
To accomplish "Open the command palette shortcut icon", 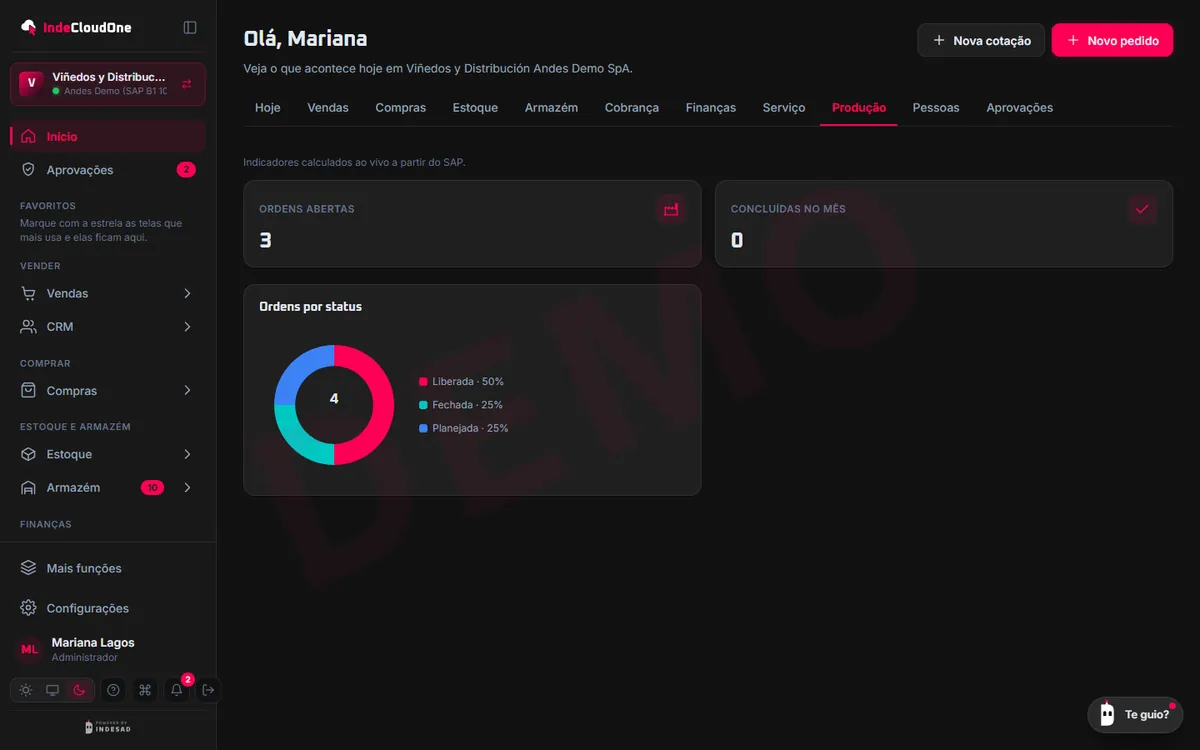I will click(x=145, y=690).
